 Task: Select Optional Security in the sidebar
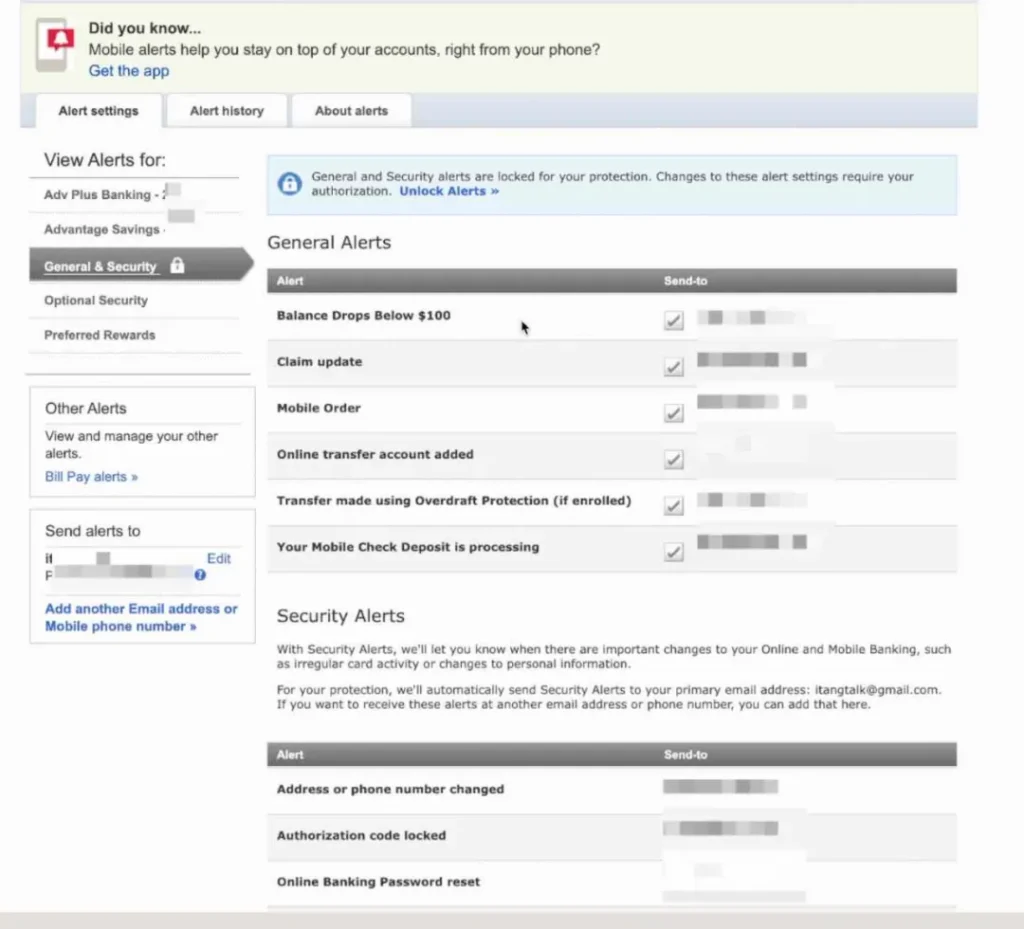click(x=96, y=301)
